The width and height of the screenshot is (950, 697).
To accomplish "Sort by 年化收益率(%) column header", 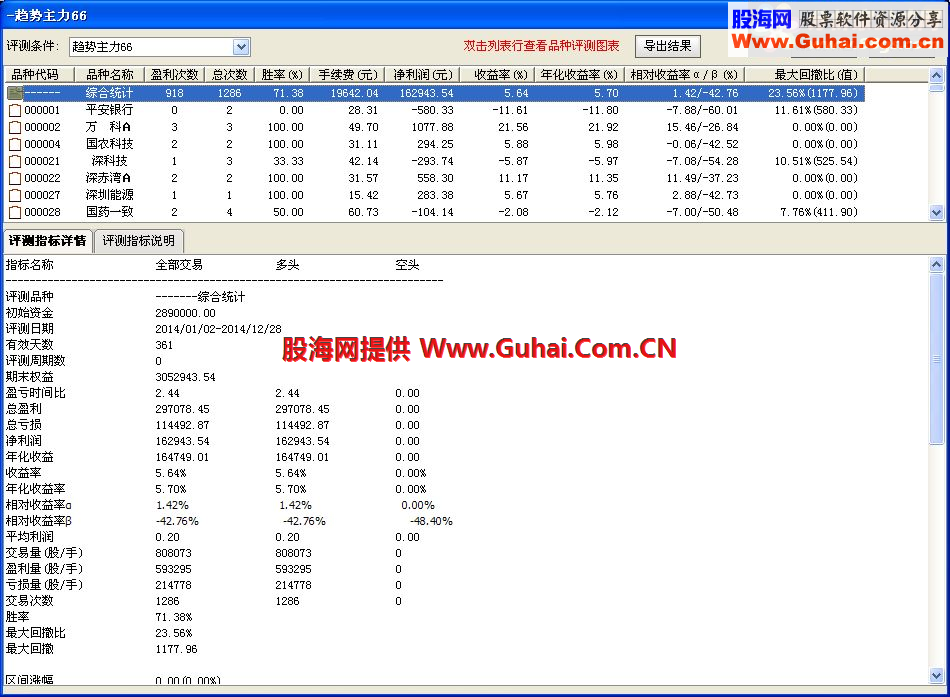I will click(x=579, y=75).
